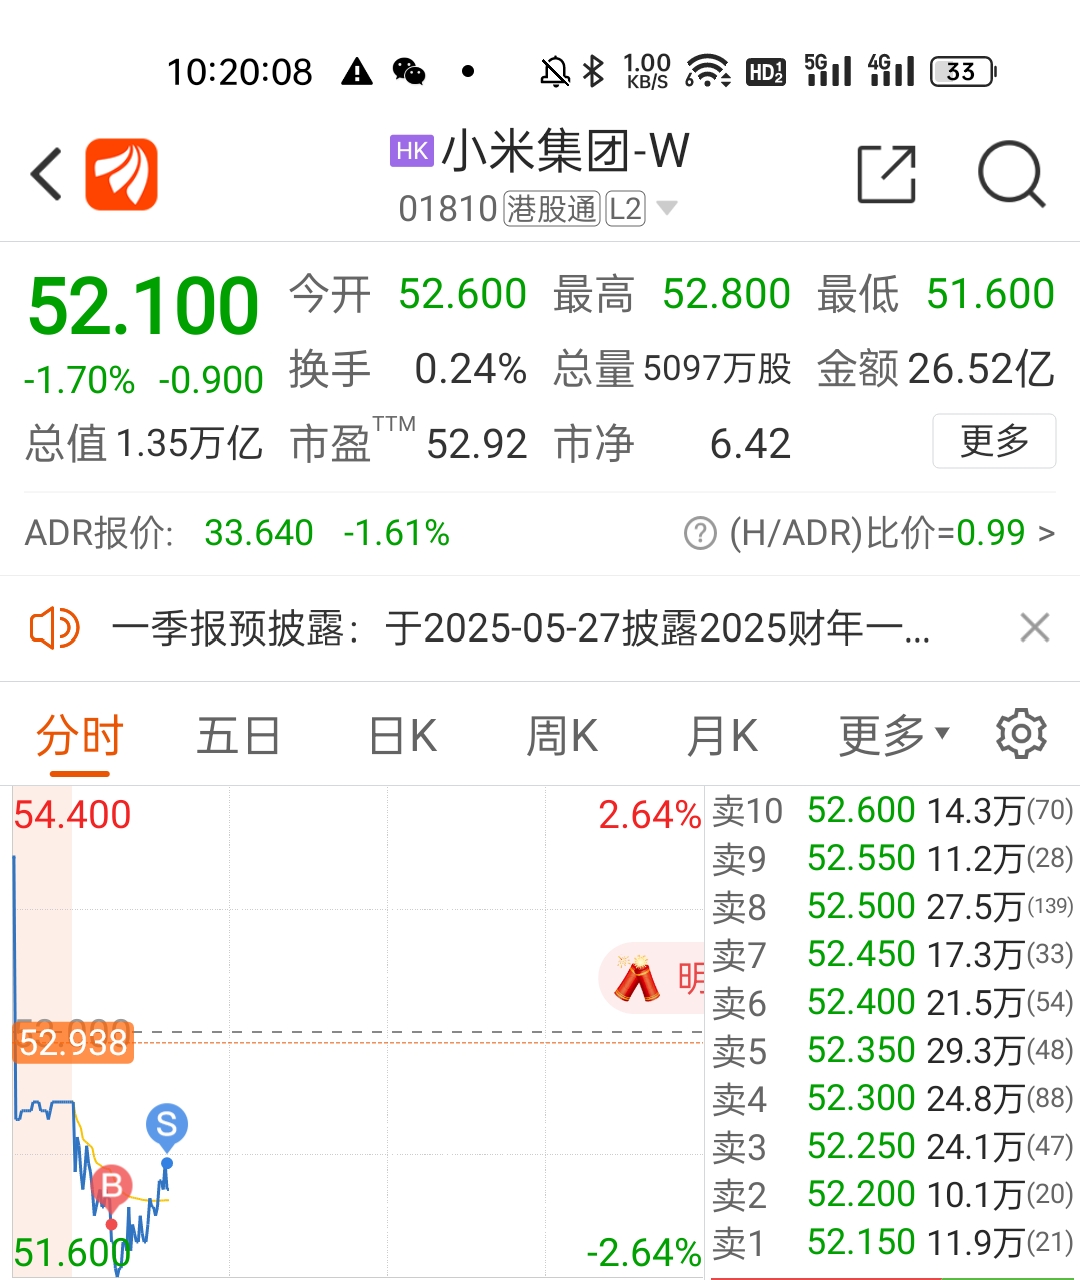This screenshot has height=1280, width=1080.
Task: Tap the Wi-Fi status icon
Action: [707, 72]
